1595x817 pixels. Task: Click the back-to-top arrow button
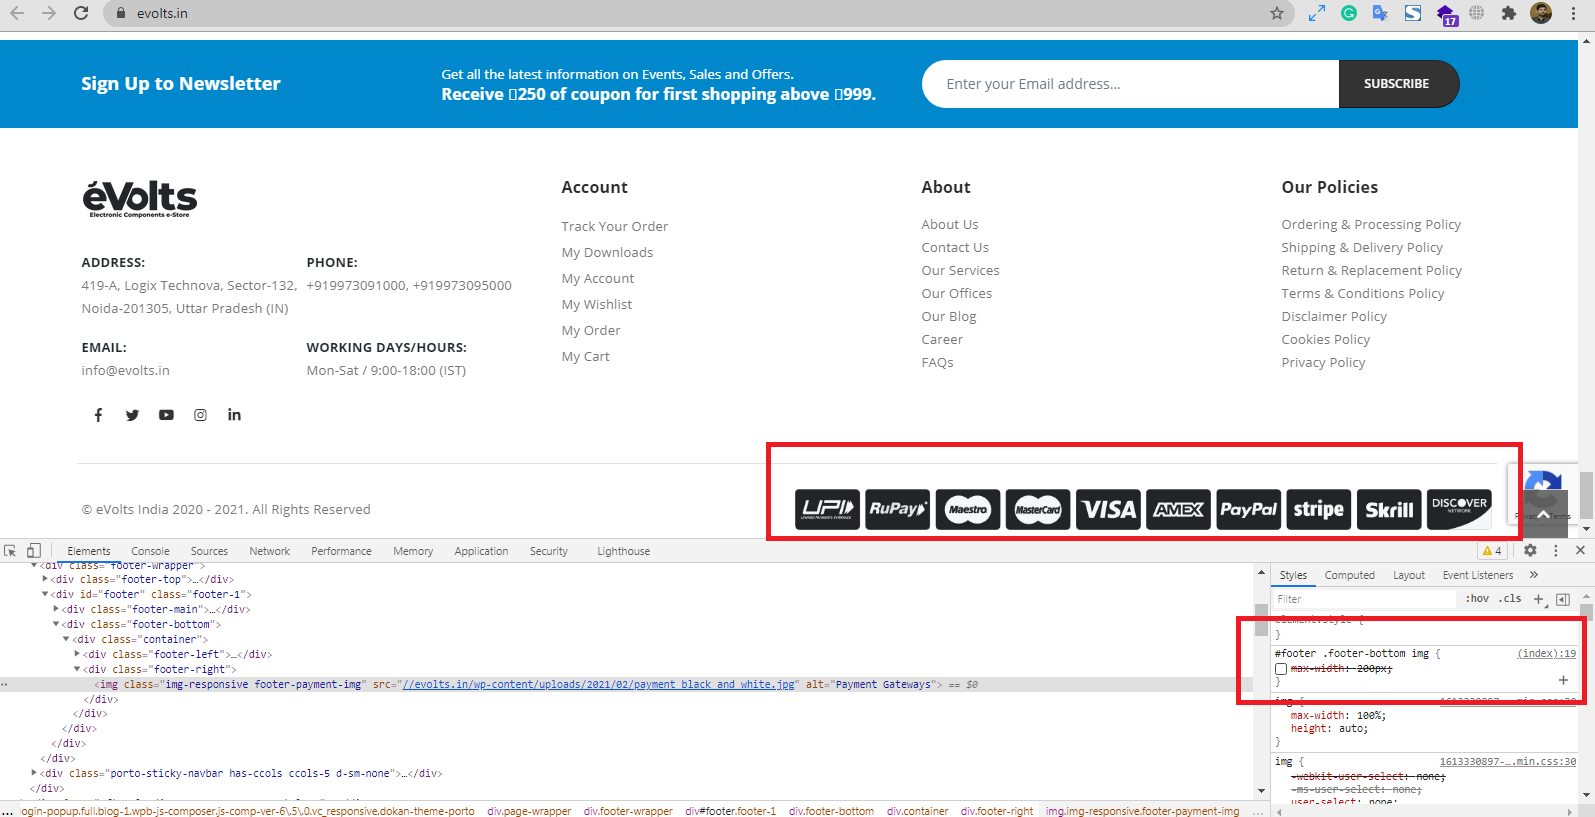1543,515
